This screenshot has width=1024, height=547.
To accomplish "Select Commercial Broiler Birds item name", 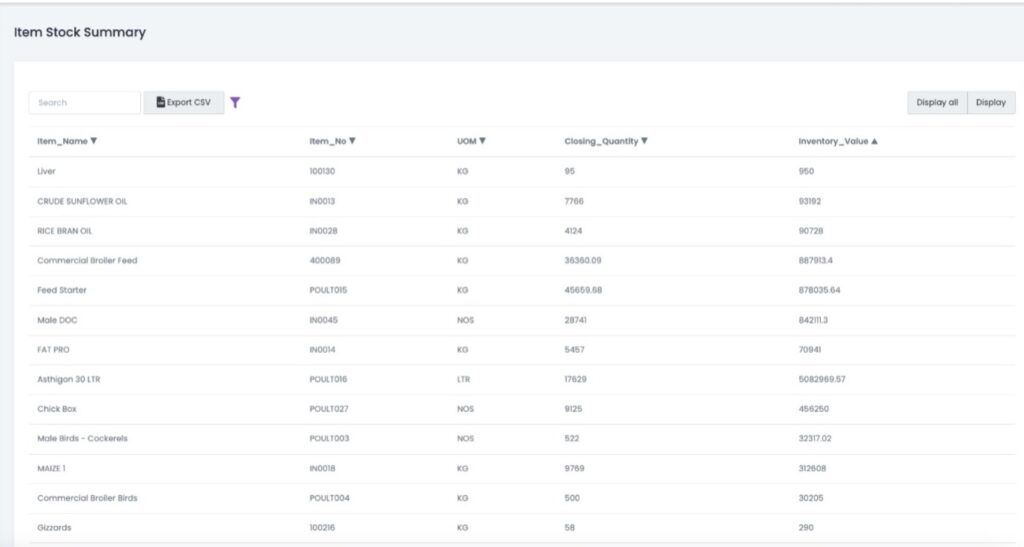I will click(x=88, y=498).
